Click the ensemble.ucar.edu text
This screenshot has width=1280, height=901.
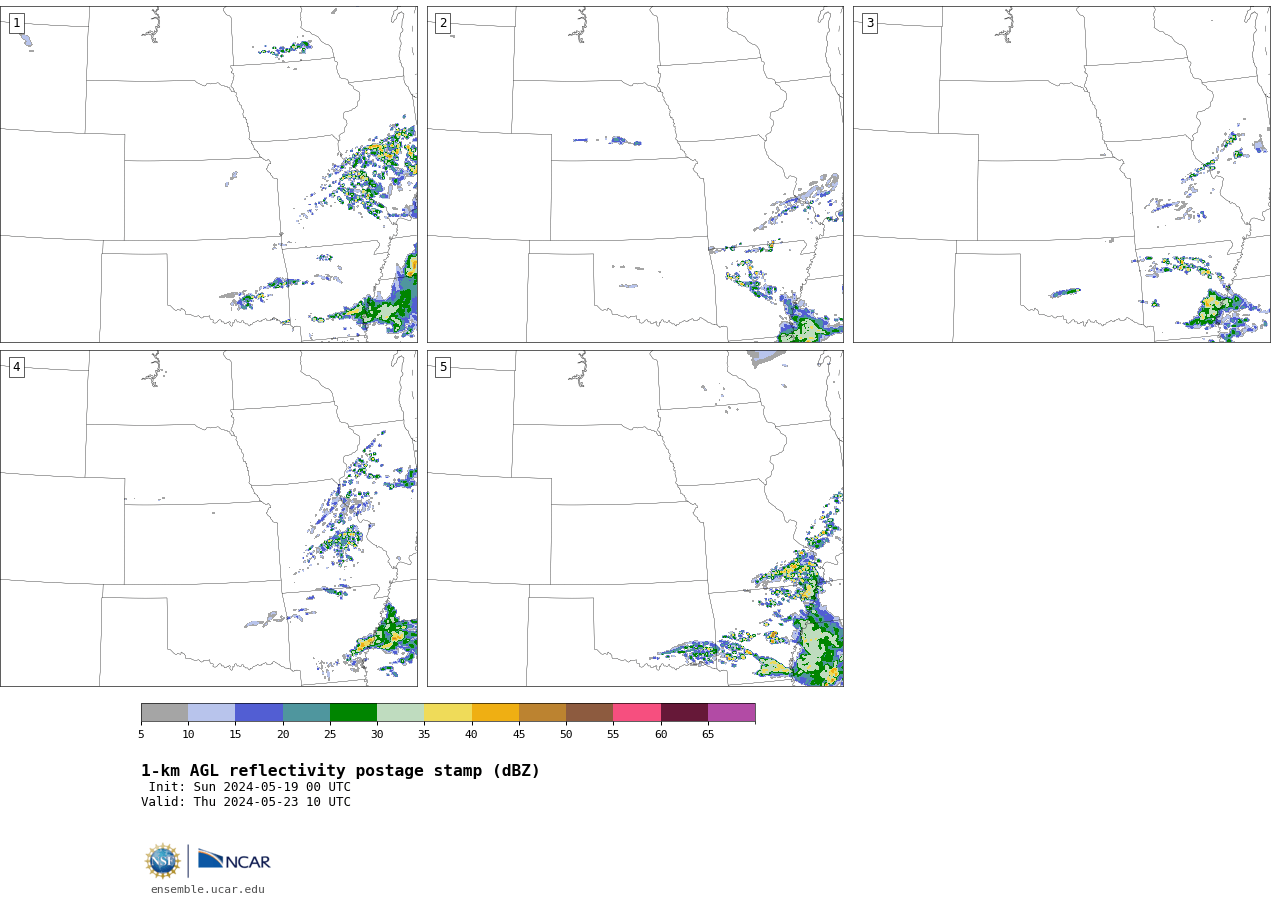(208, 889)
